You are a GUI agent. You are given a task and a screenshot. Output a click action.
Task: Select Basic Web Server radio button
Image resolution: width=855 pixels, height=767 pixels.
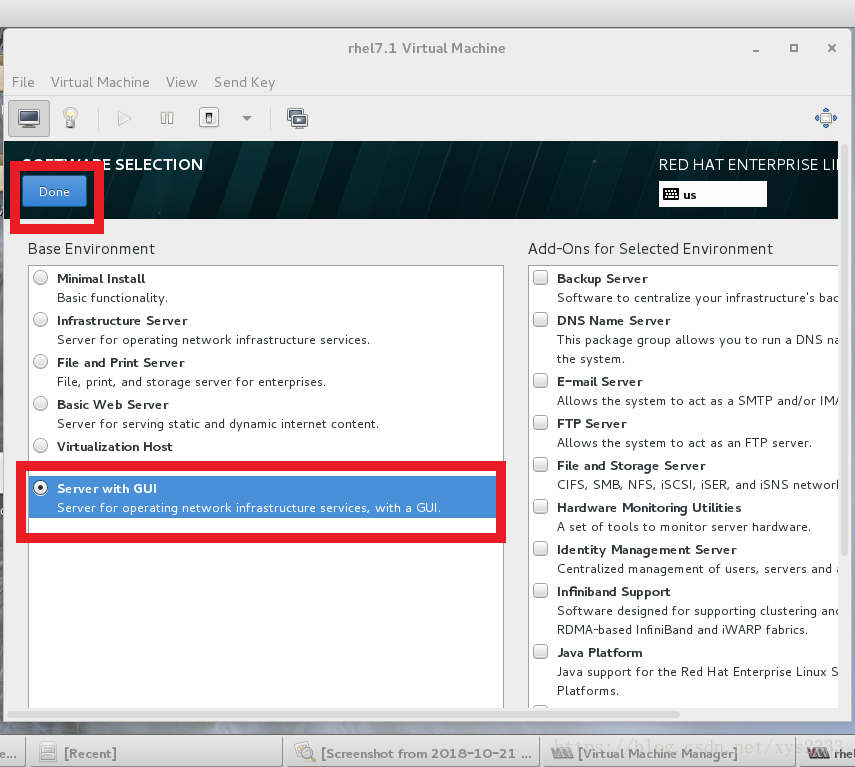[x=40, y=404]
